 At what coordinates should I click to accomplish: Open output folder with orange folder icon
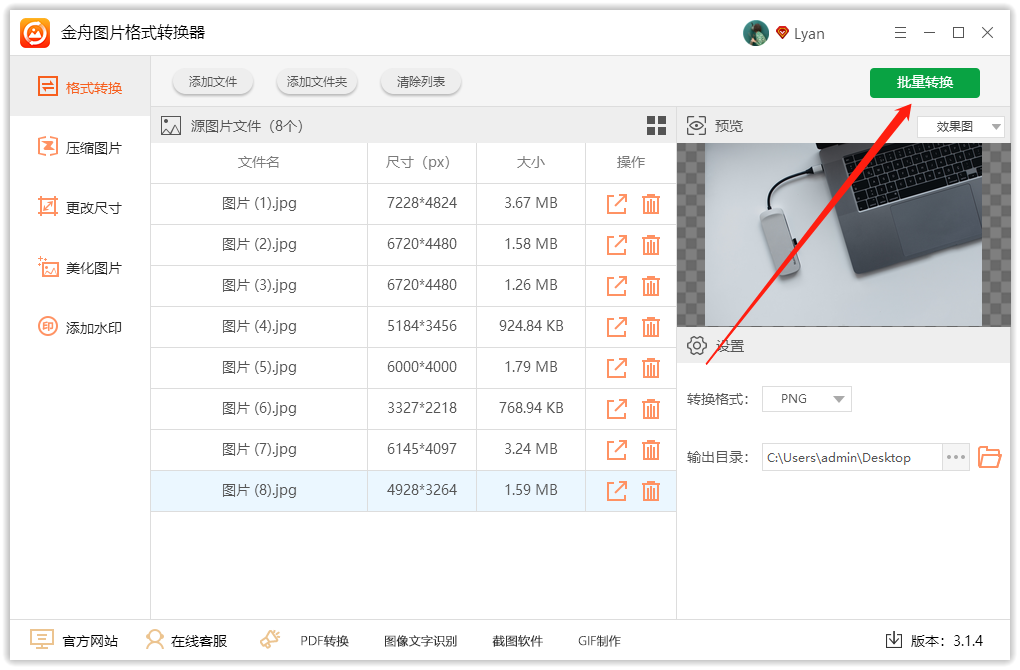pyautogui.click(x=989, y=457)
